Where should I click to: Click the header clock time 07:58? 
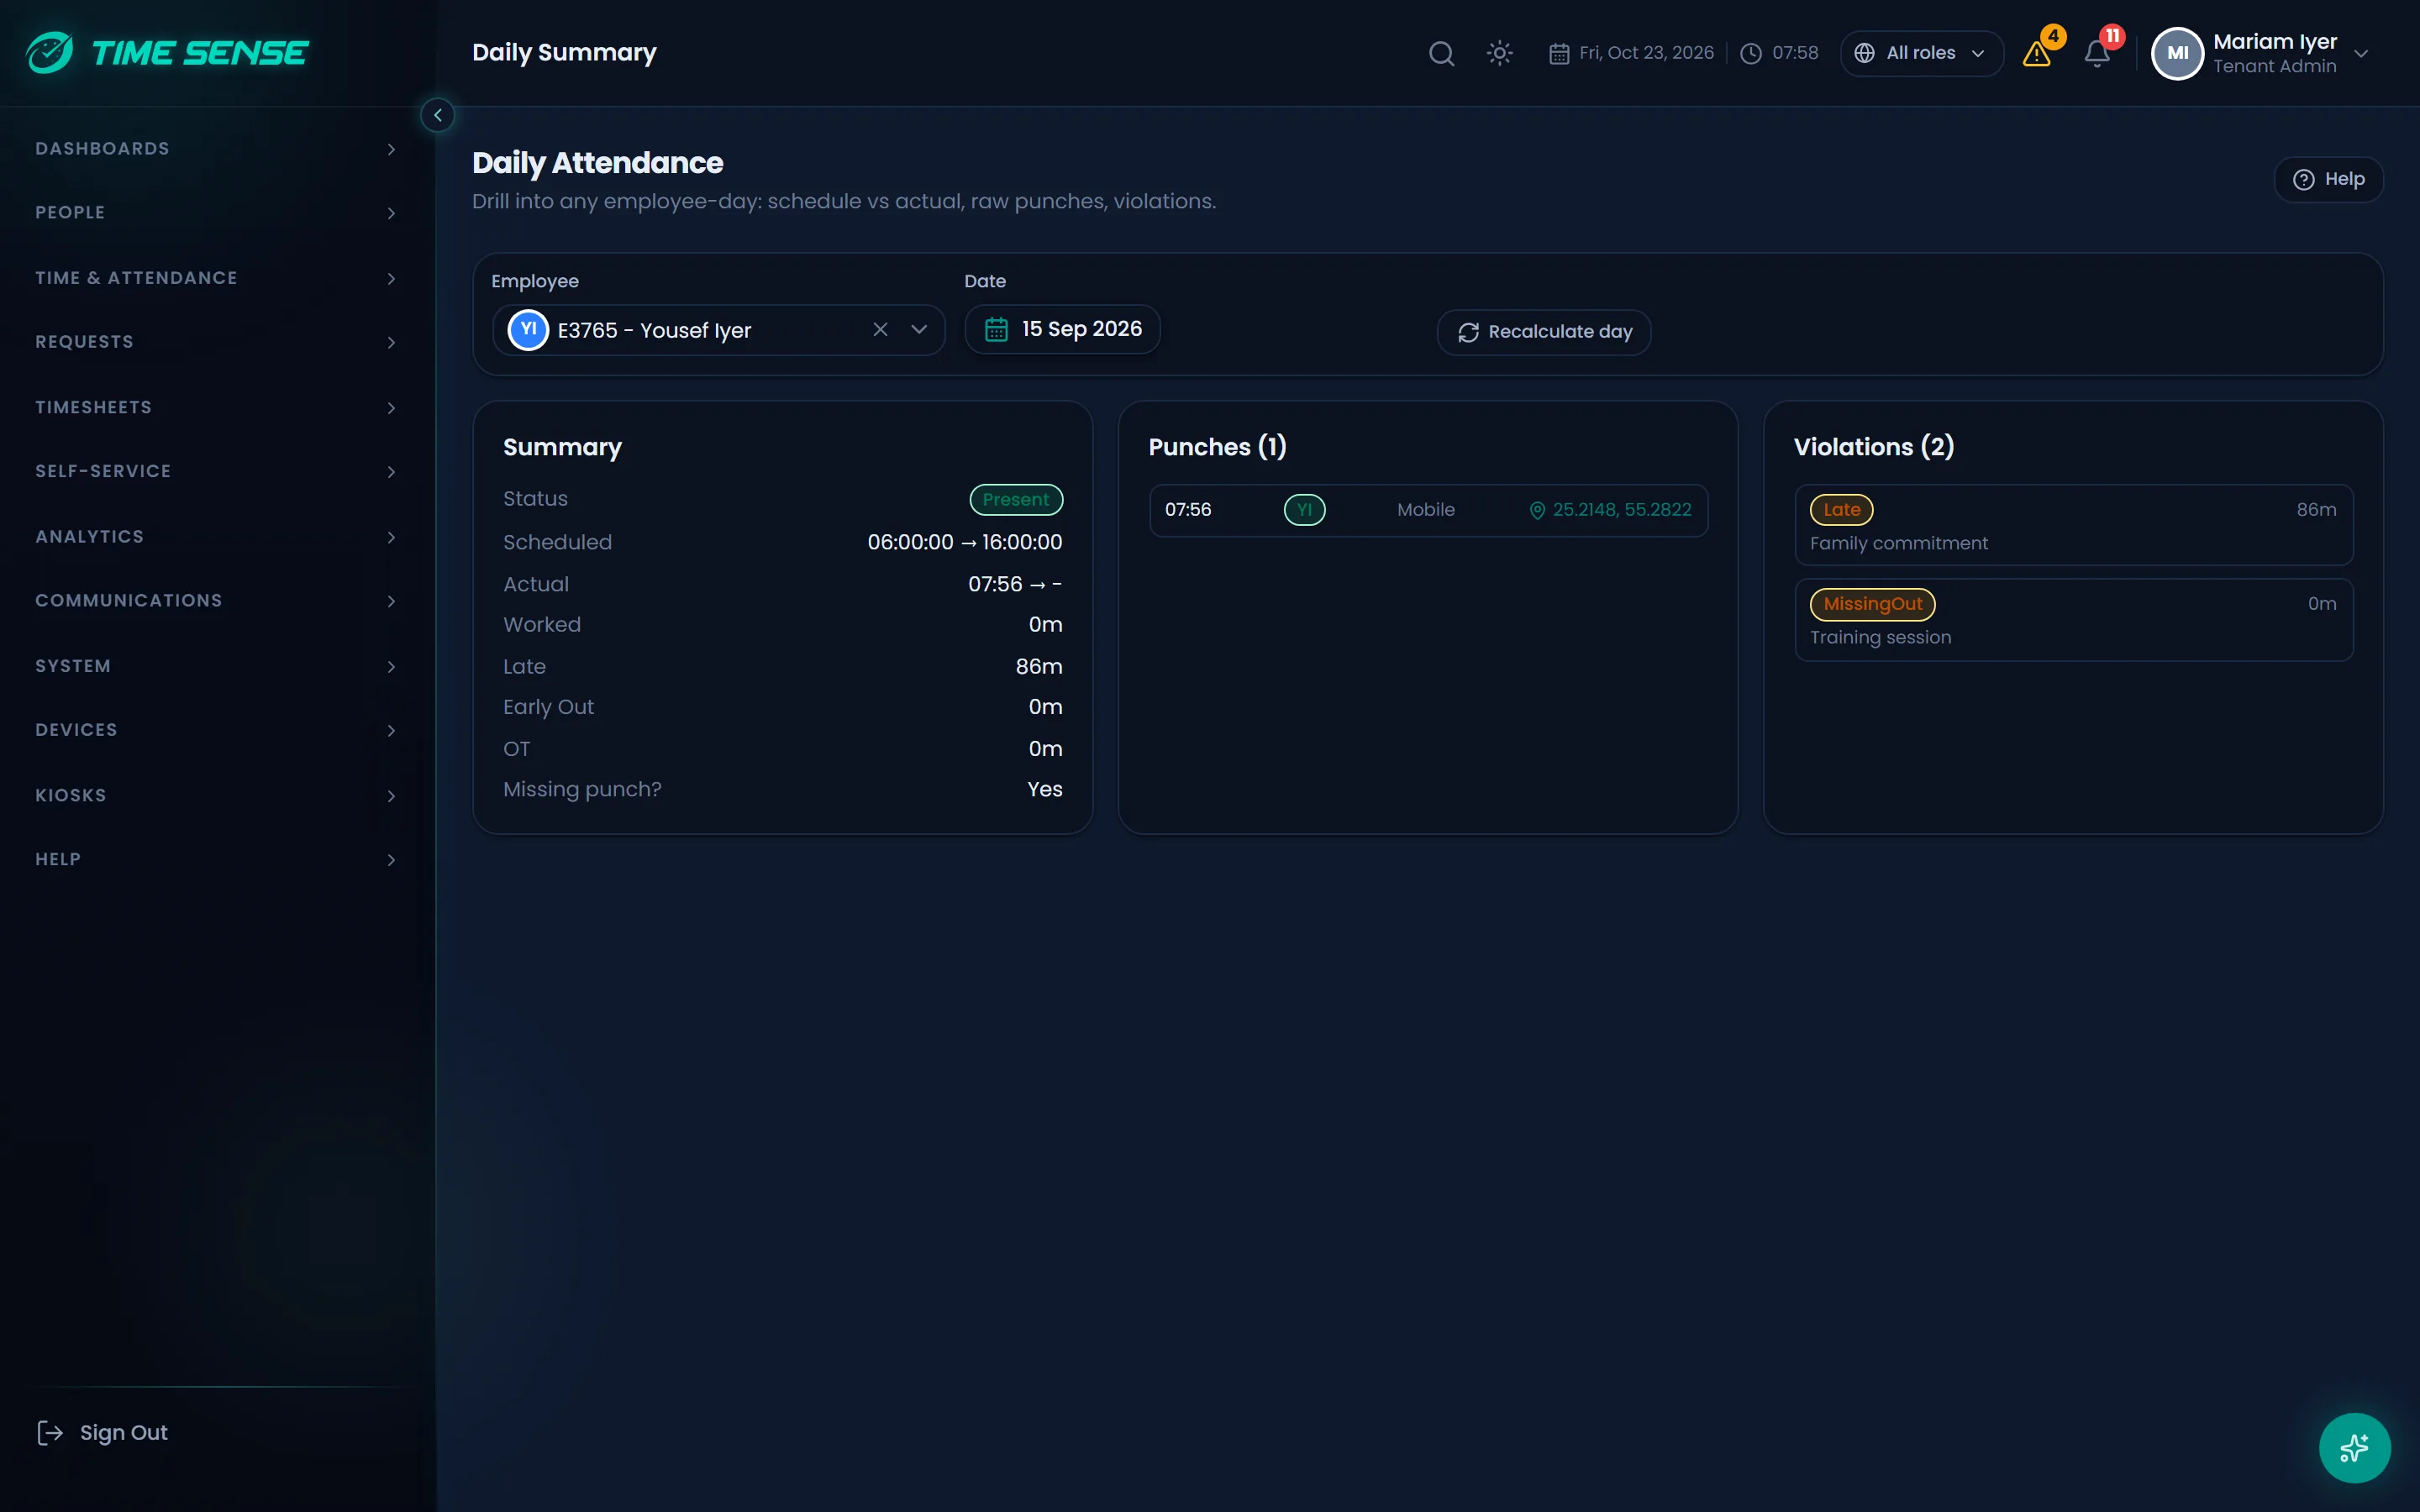tap(1779, 53)
